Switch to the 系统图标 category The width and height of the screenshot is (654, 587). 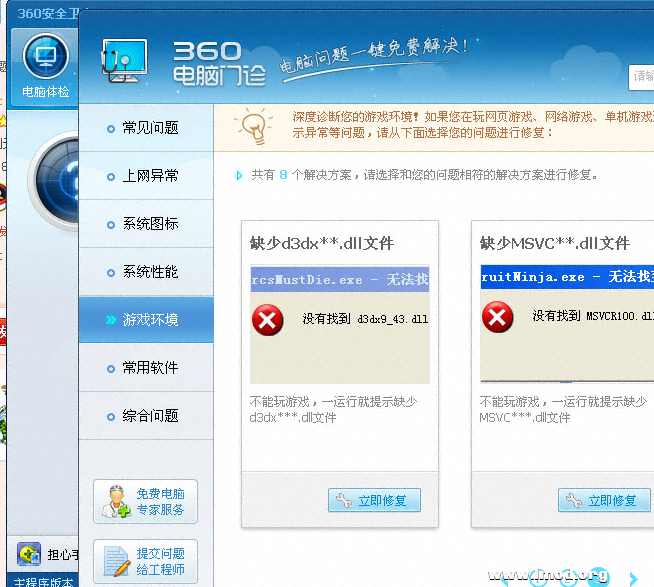(x=146, y=224)
